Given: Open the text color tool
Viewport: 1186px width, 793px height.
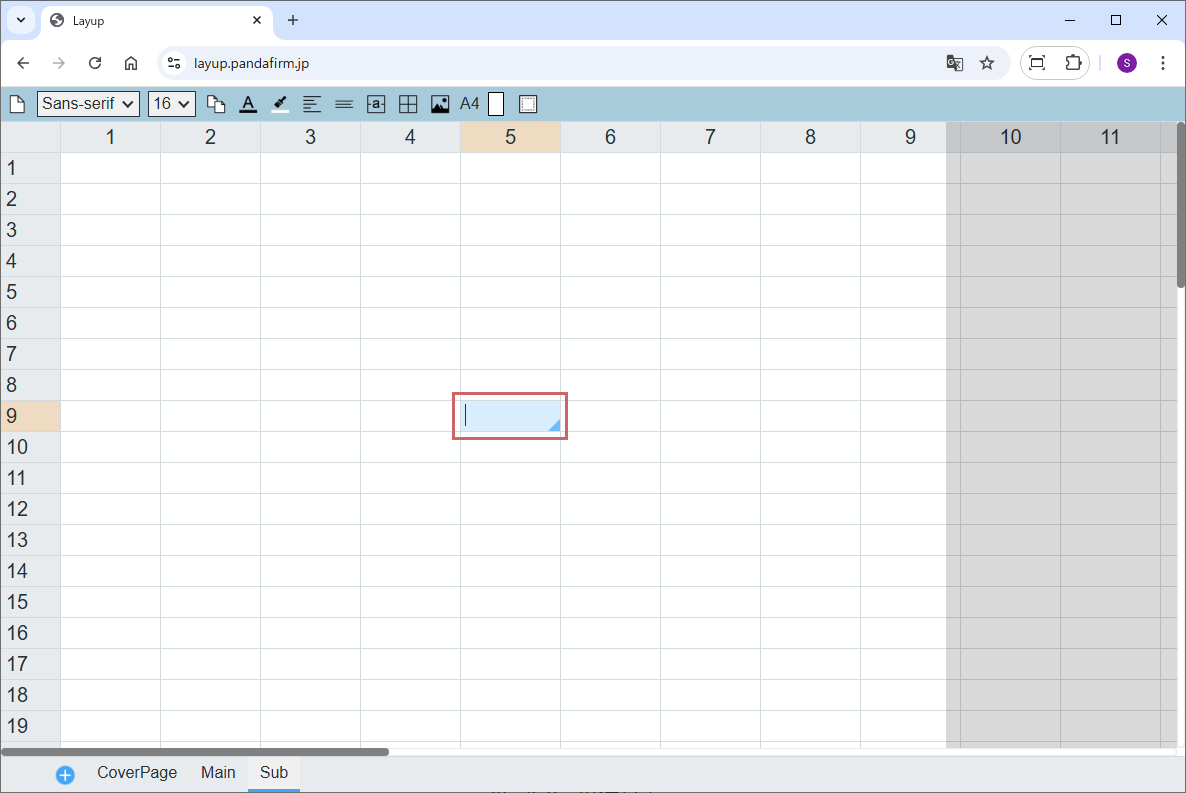Looking at the screenshot, I should pos(248,104).
